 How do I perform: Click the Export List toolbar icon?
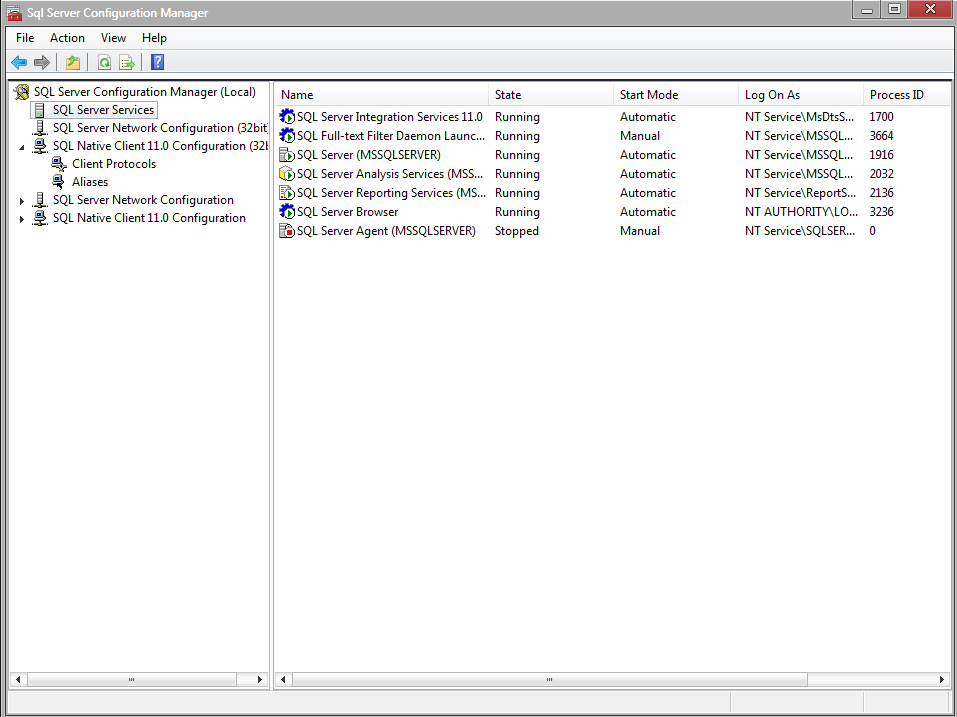coord(126,62)
